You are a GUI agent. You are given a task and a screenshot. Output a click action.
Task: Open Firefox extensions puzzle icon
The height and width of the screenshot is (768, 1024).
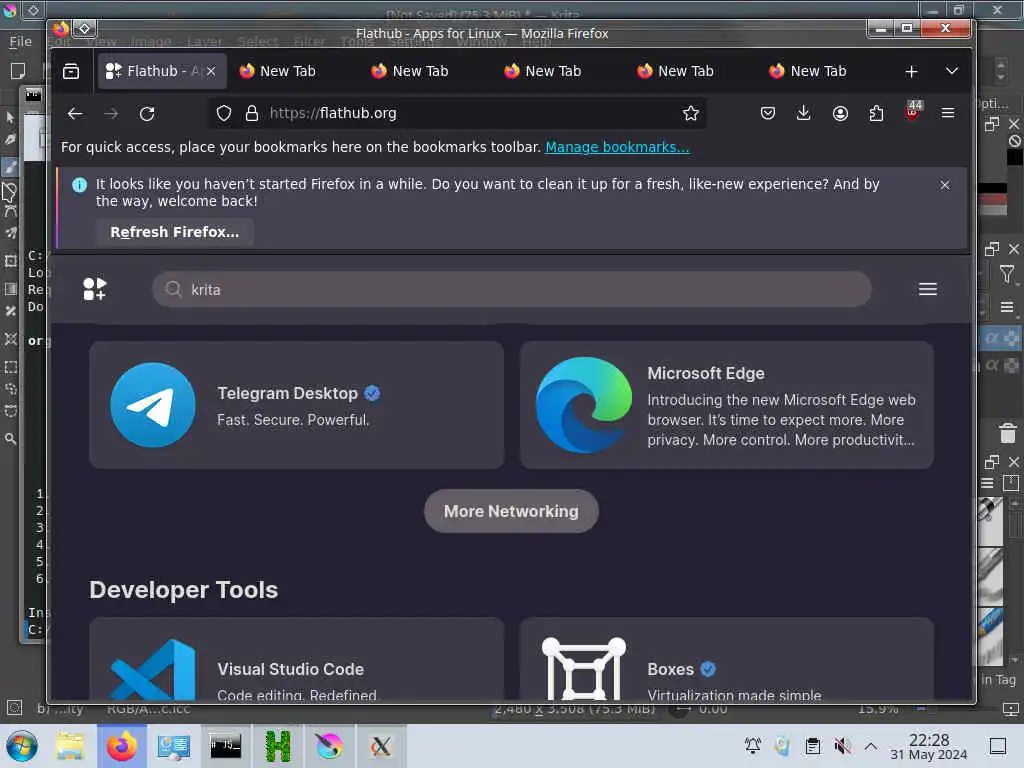876,114
